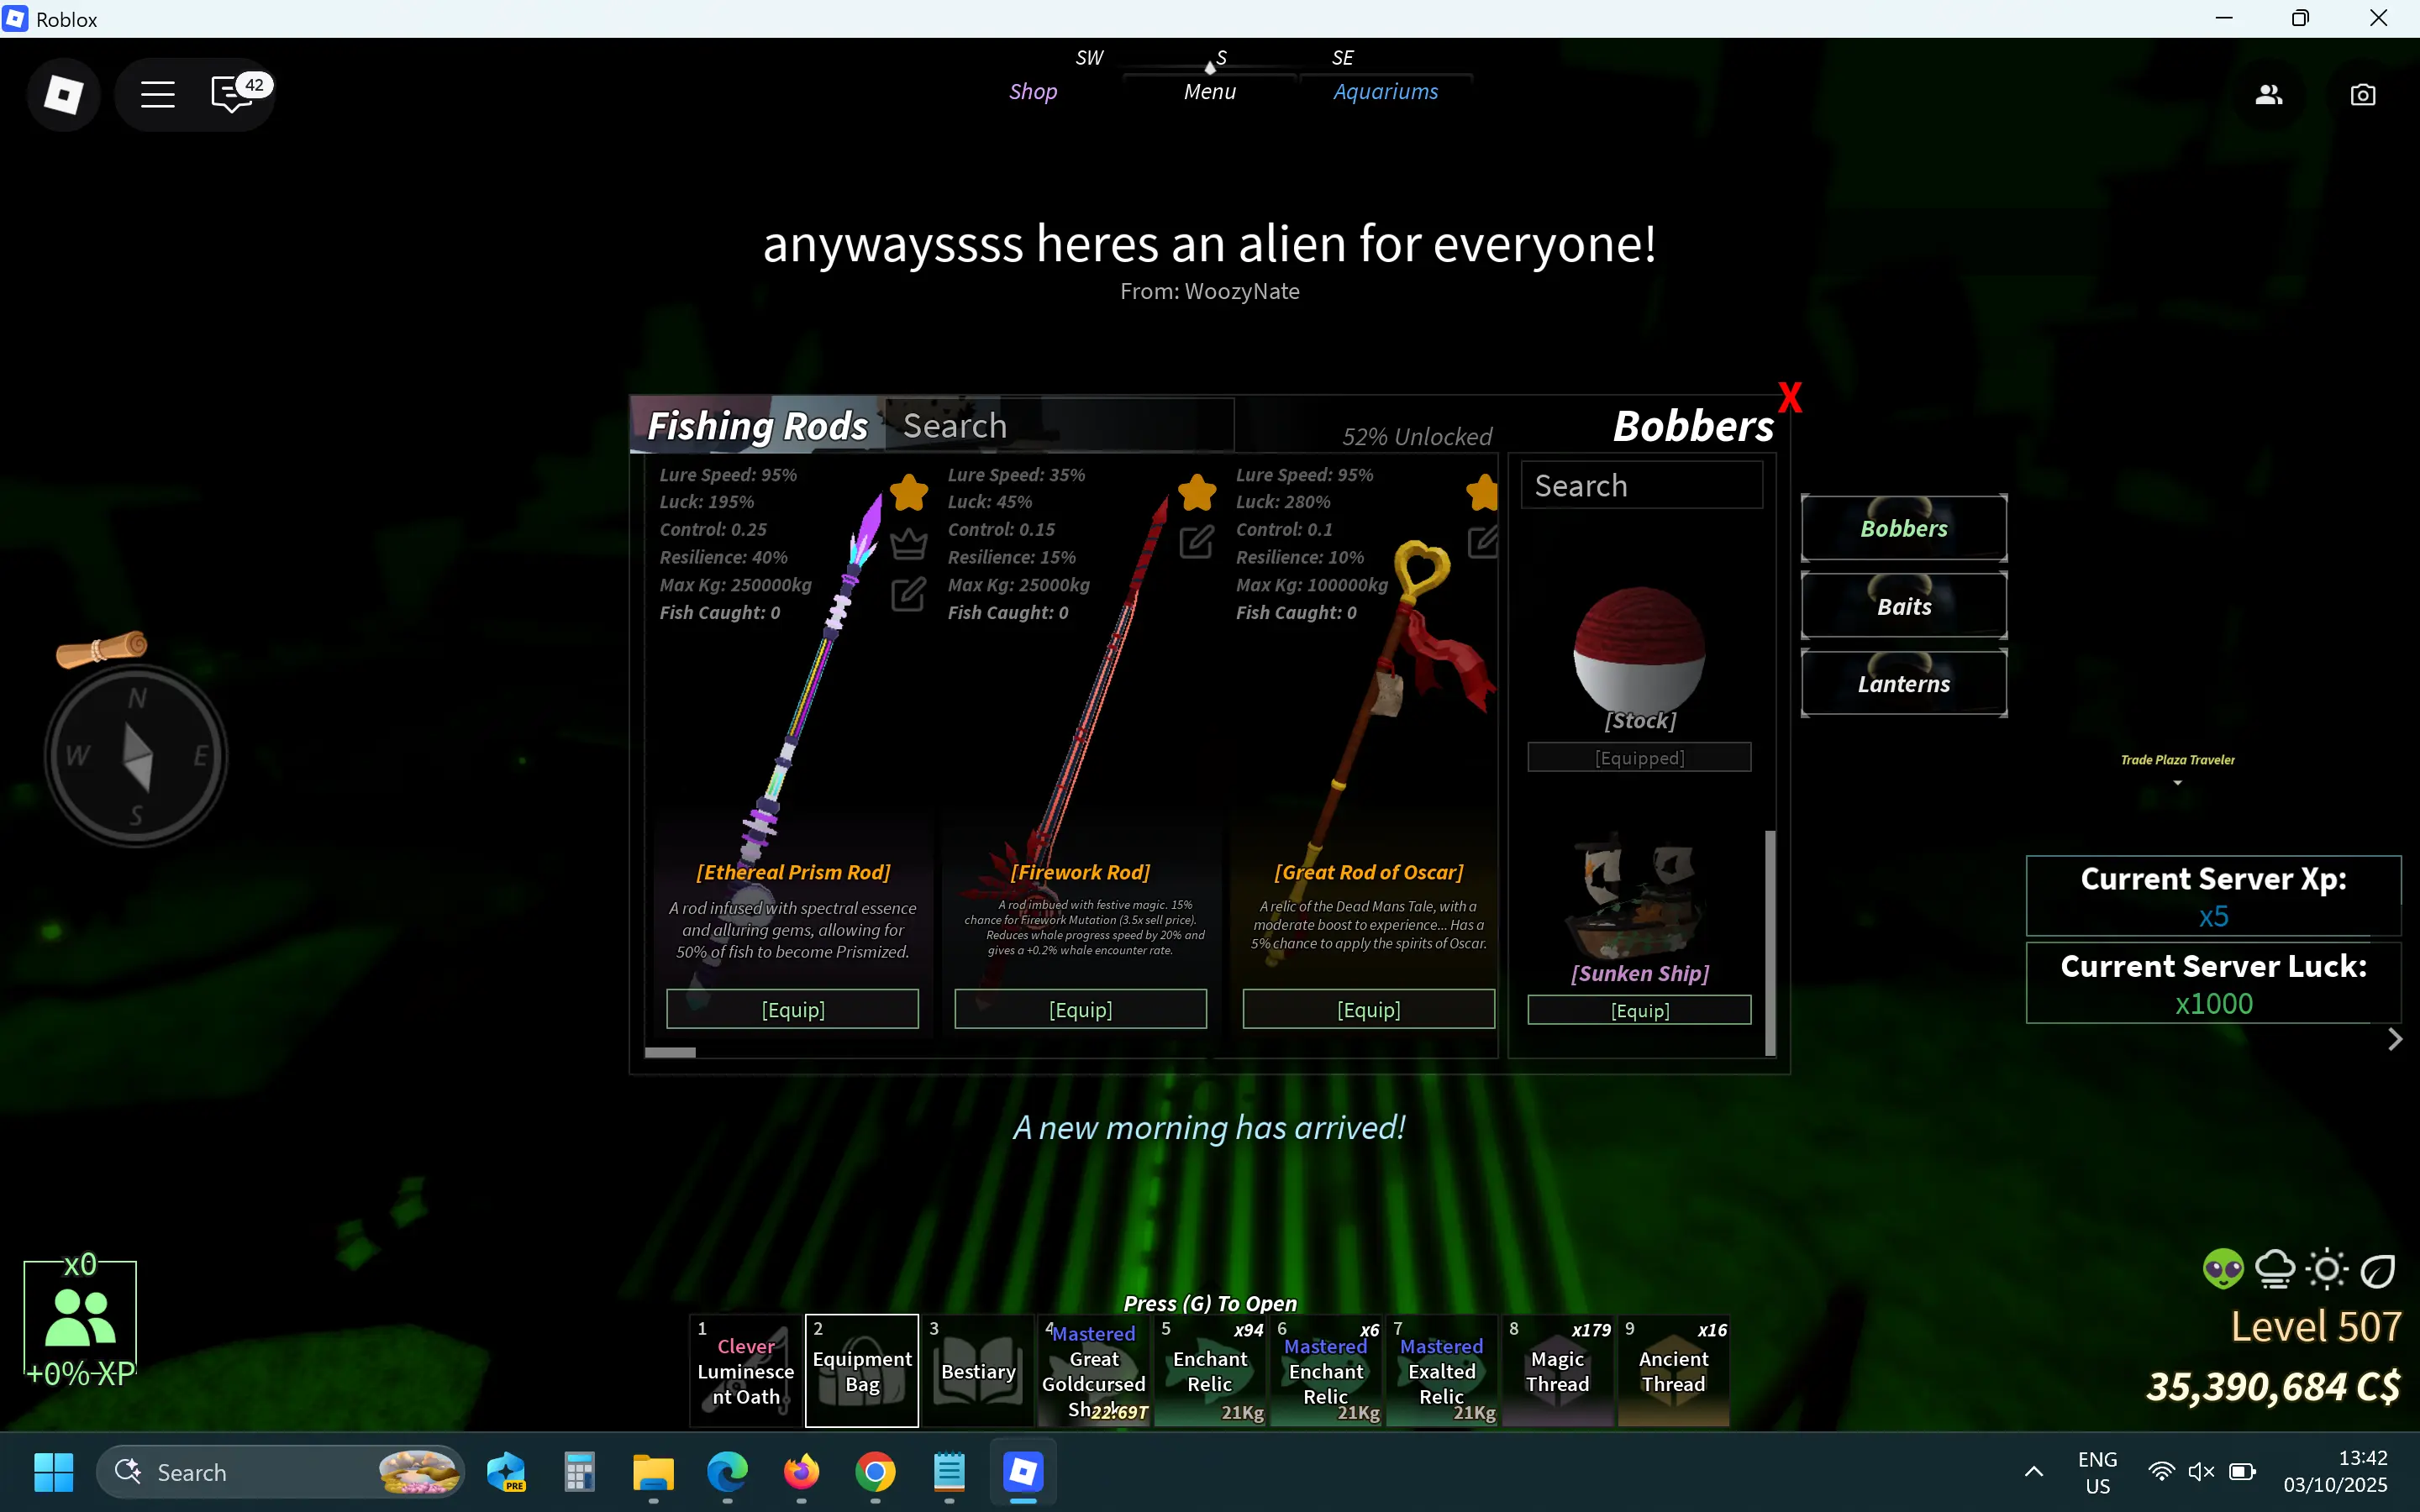Expand the Trade Plaza Traveler dropdown arrow

click(x=2177, y=783)
